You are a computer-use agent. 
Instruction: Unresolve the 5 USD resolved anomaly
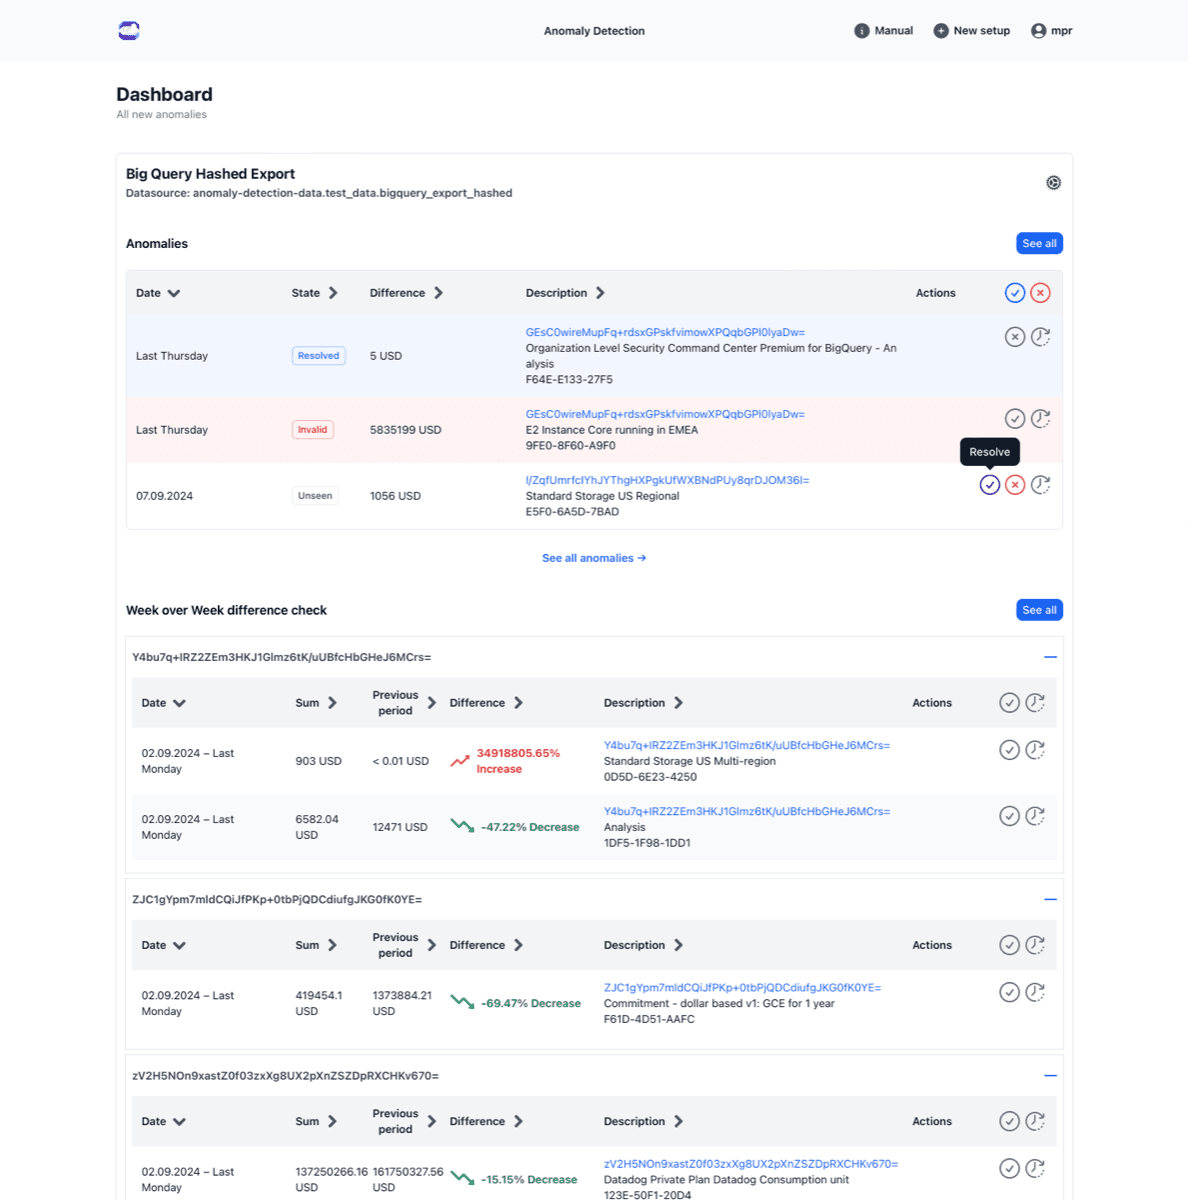click(x=1015, y=337)
